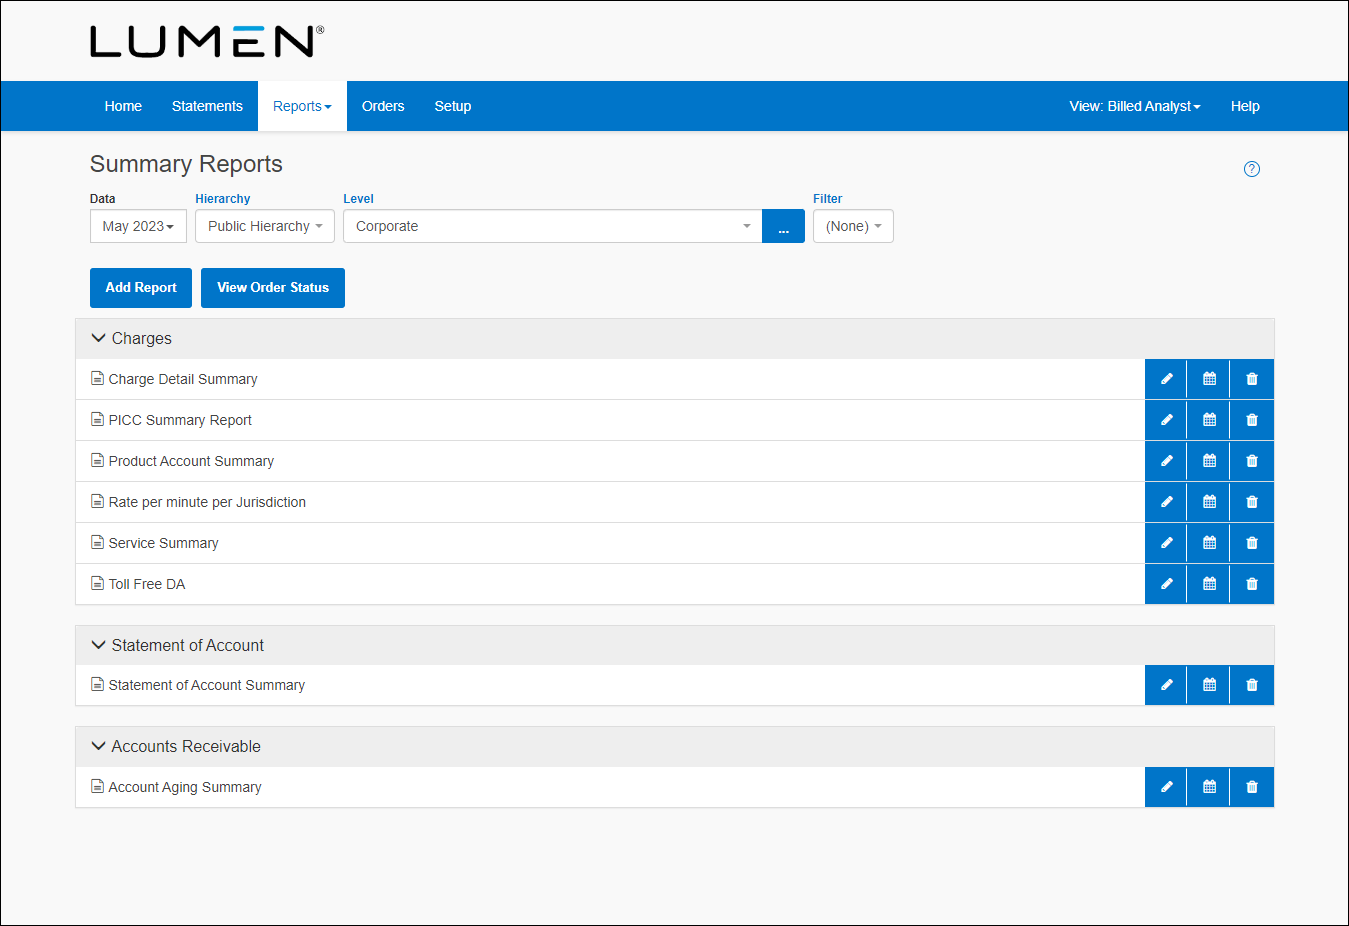1349x926 pixels.
Task: Click the Level label link
Action: coord(358,199)
